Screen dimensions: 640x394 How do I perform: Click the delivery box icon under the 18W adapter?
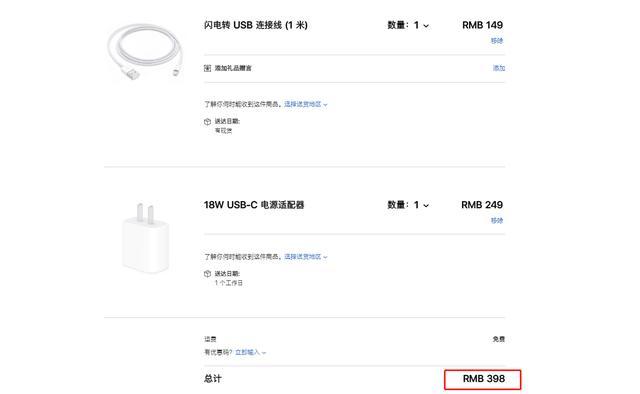207,274
